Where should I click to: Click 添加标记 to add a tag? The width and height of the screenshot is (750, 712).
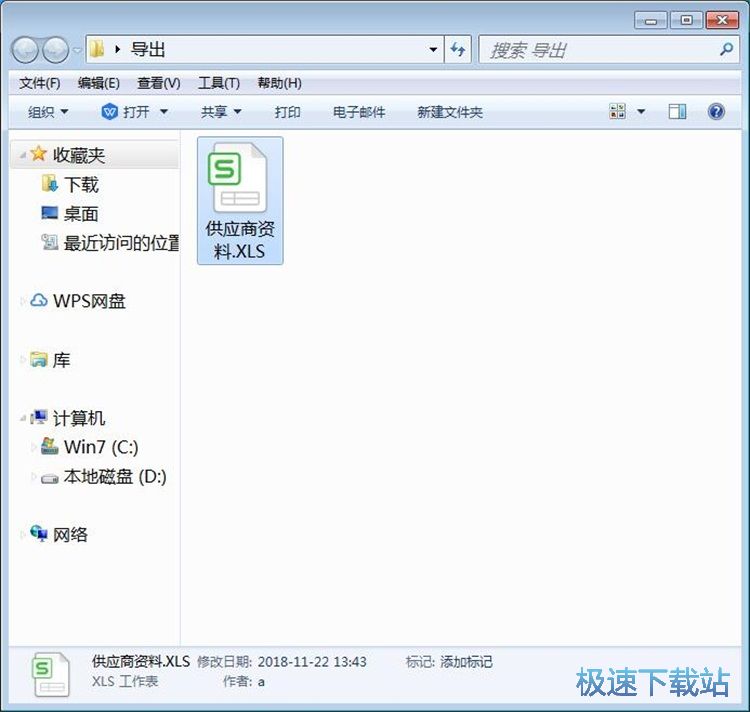point(466,662)
